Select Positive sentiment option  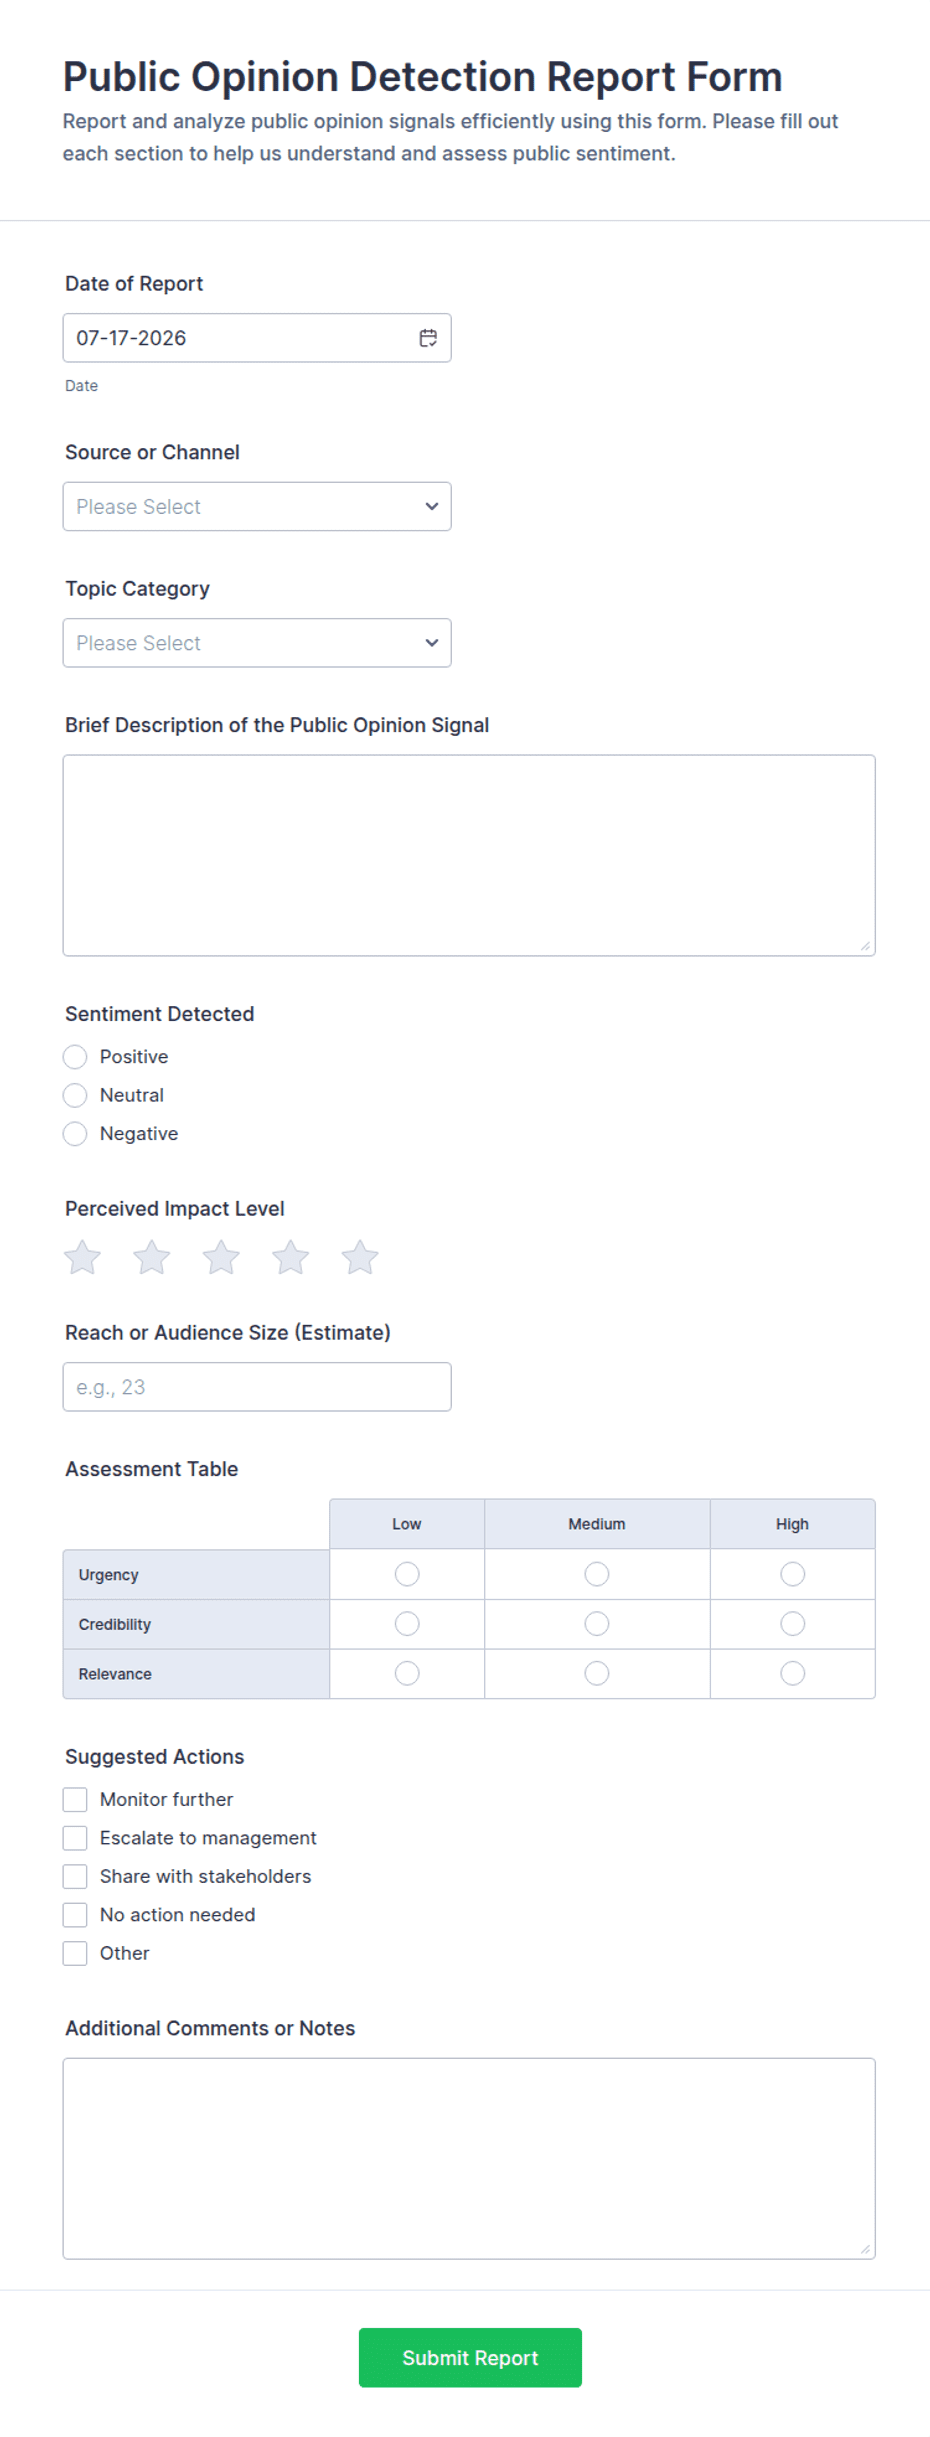click(x=75, y=1057)
